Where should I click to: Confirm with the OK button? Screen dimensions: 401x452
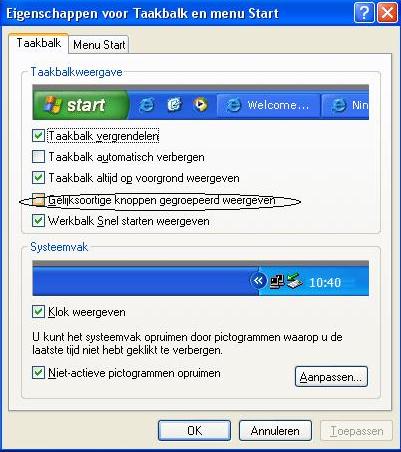click(x=194, y=431)
